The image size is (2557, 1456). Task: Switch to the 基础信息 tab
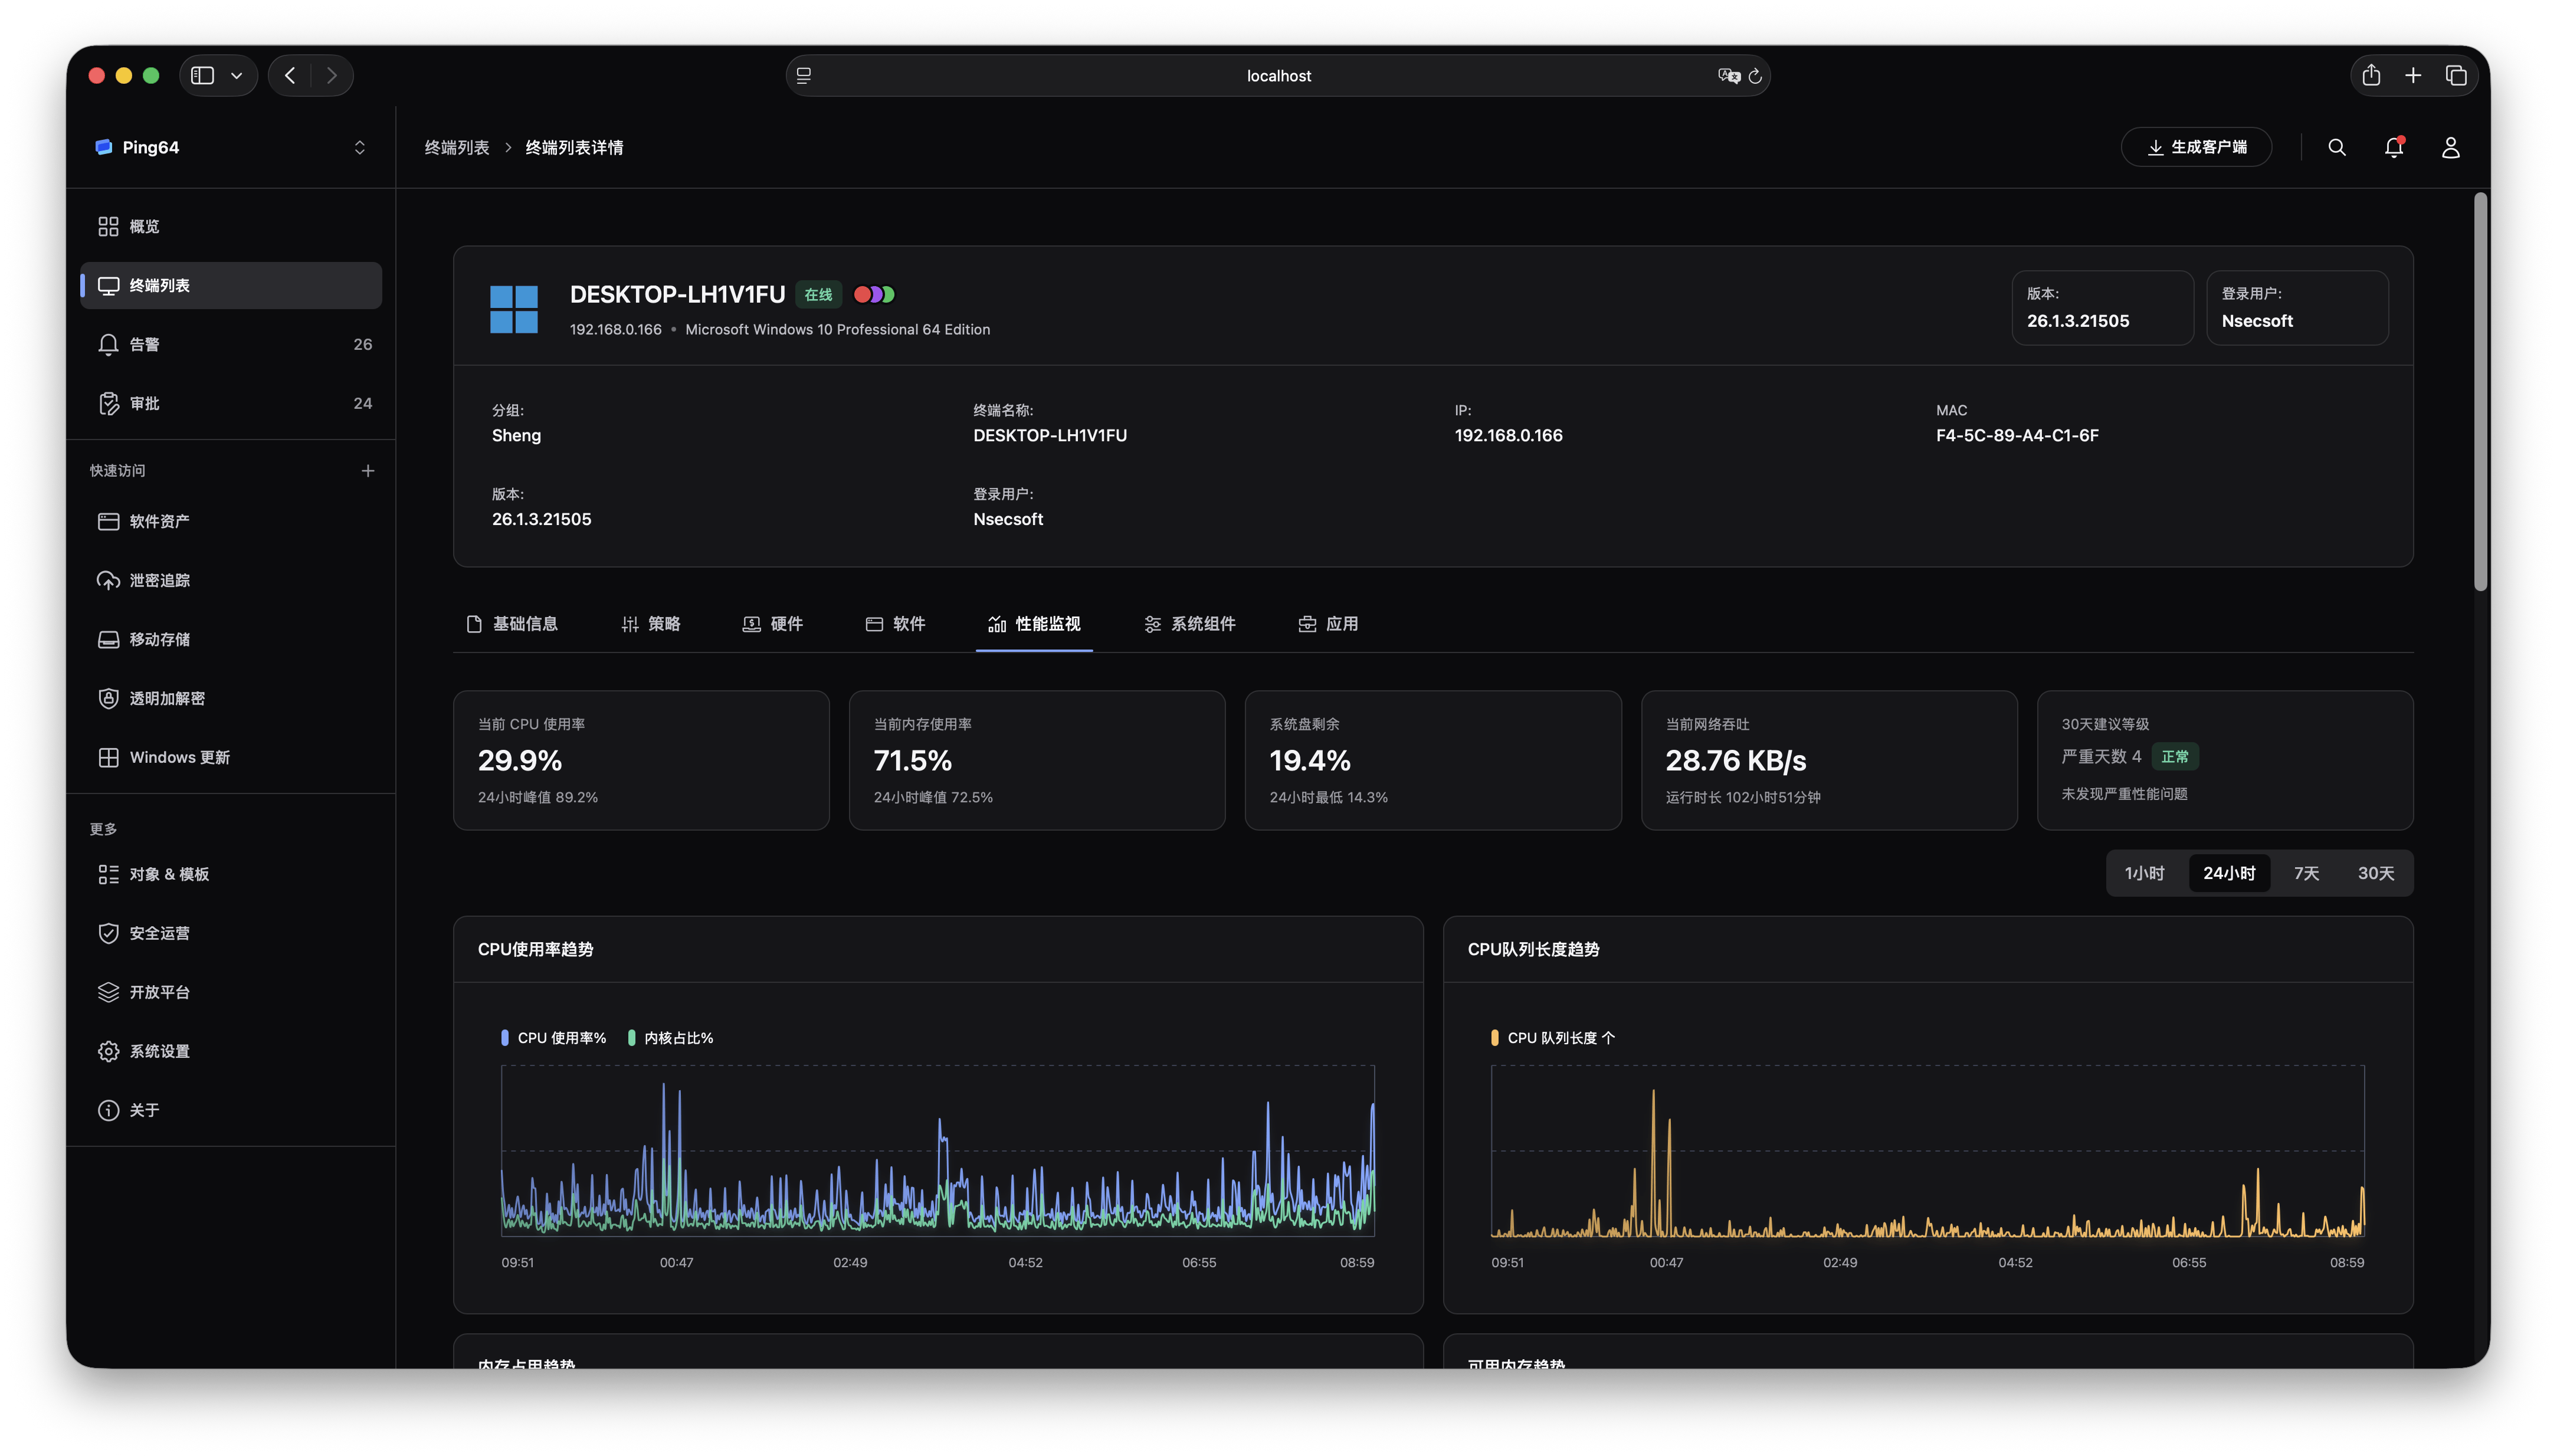(512, 624)
